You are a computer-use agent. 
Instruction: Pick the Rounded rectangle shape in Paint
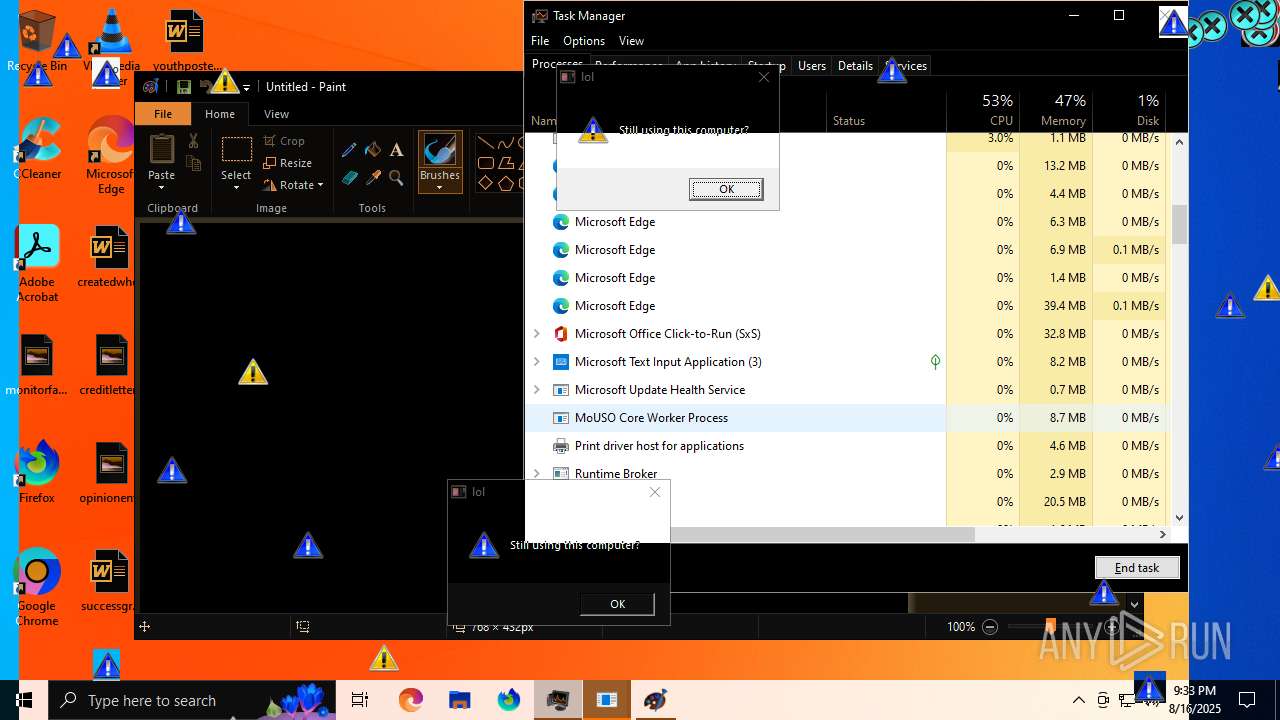point(486,163)
